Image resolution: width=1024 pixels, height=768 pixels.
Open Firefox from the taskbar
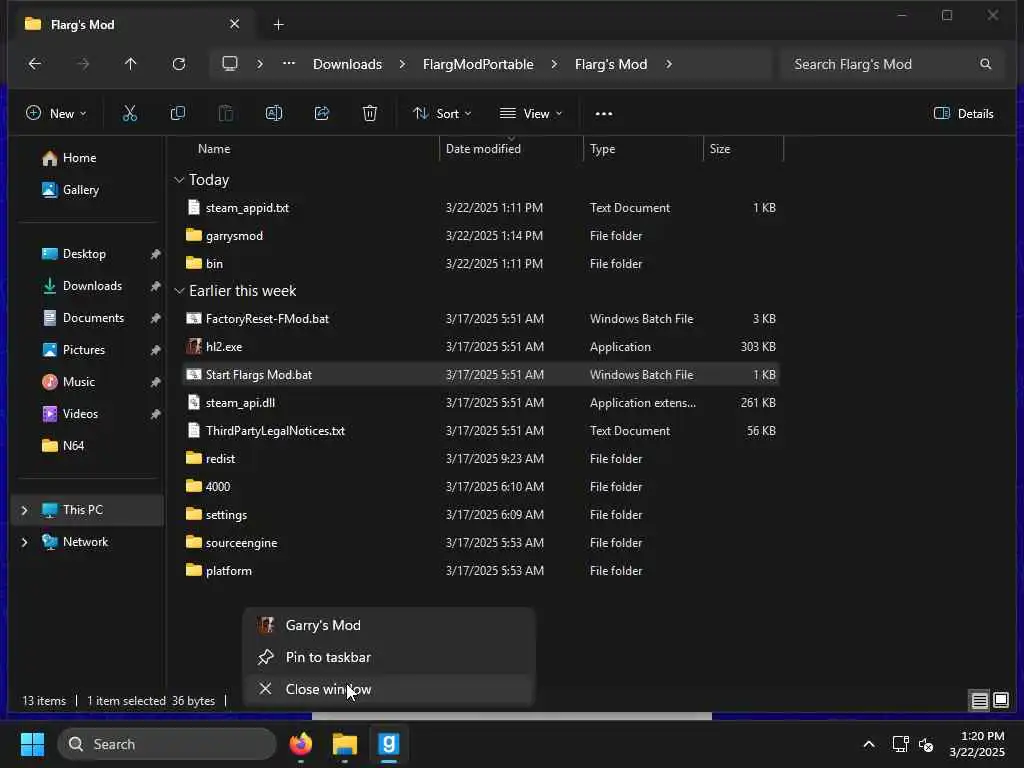click(x=301, y=744)
